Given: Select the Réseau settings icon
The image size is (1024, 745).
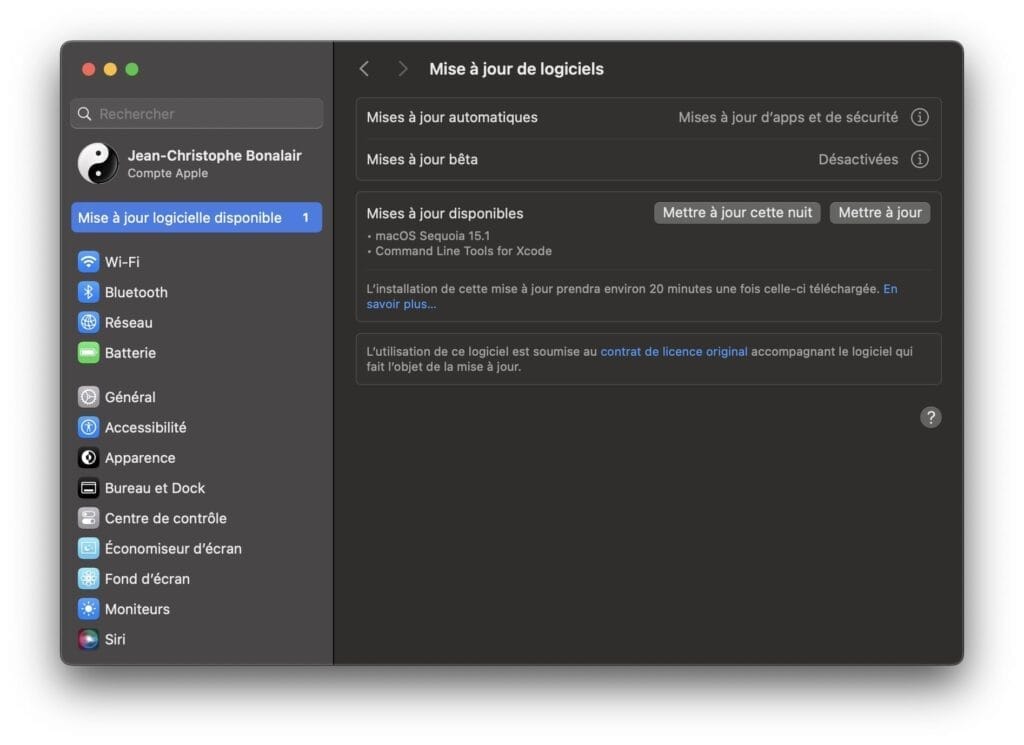Looking at the screenshot, I should 89,322.
